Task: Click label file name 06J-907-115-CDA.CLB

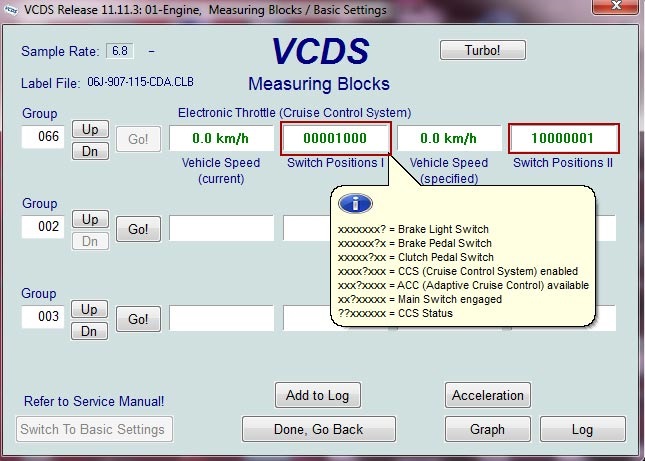Action: tap(141, 82)
